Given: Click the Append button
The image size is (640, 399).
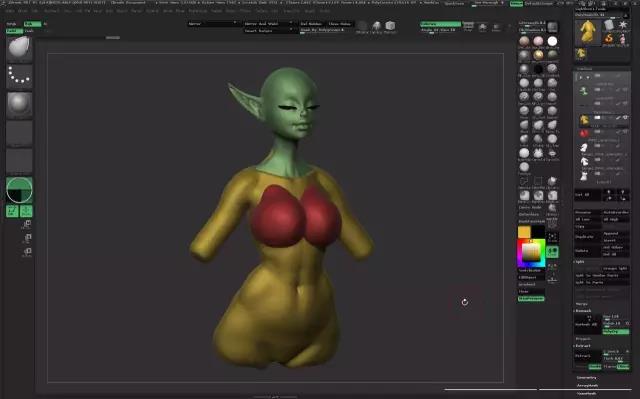Looking at the screenshot, I should tap(616, 233).
